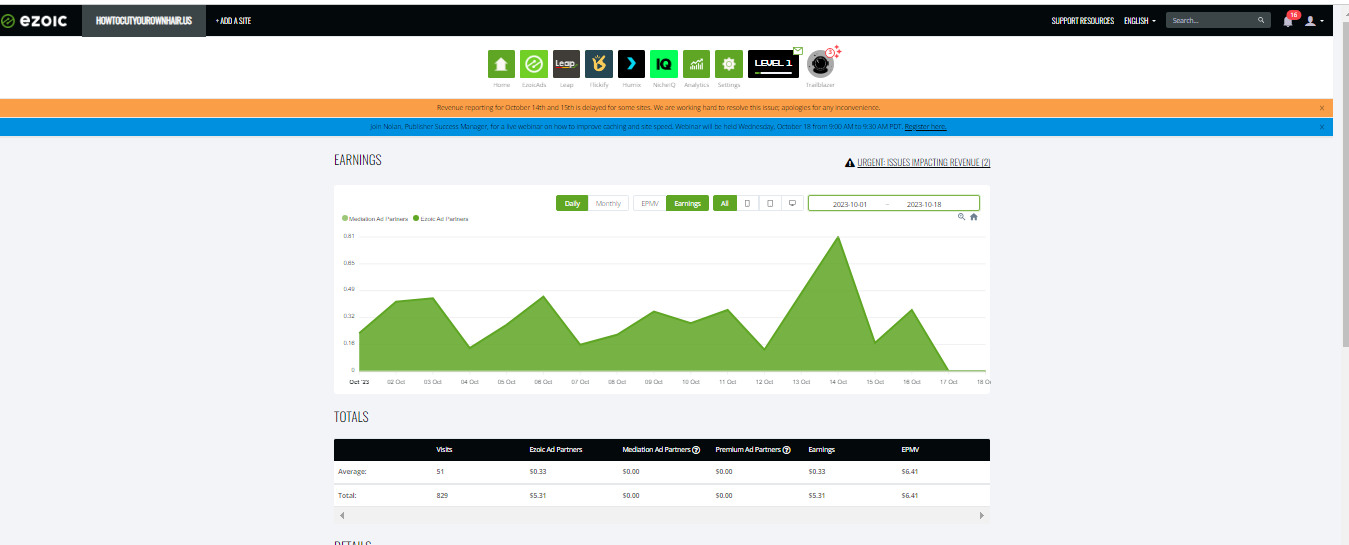This screenshot has height=545, width=1349.
Task: Click the Visits column header
Action: point(445,450)
